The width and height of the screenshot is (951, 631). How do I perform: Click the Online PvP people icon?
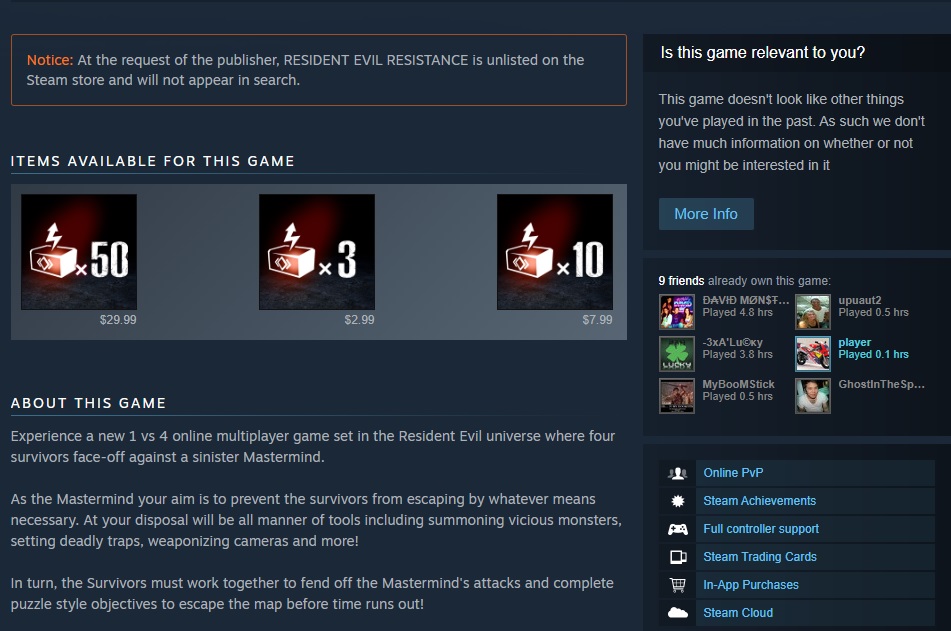(x=677, y=473)
